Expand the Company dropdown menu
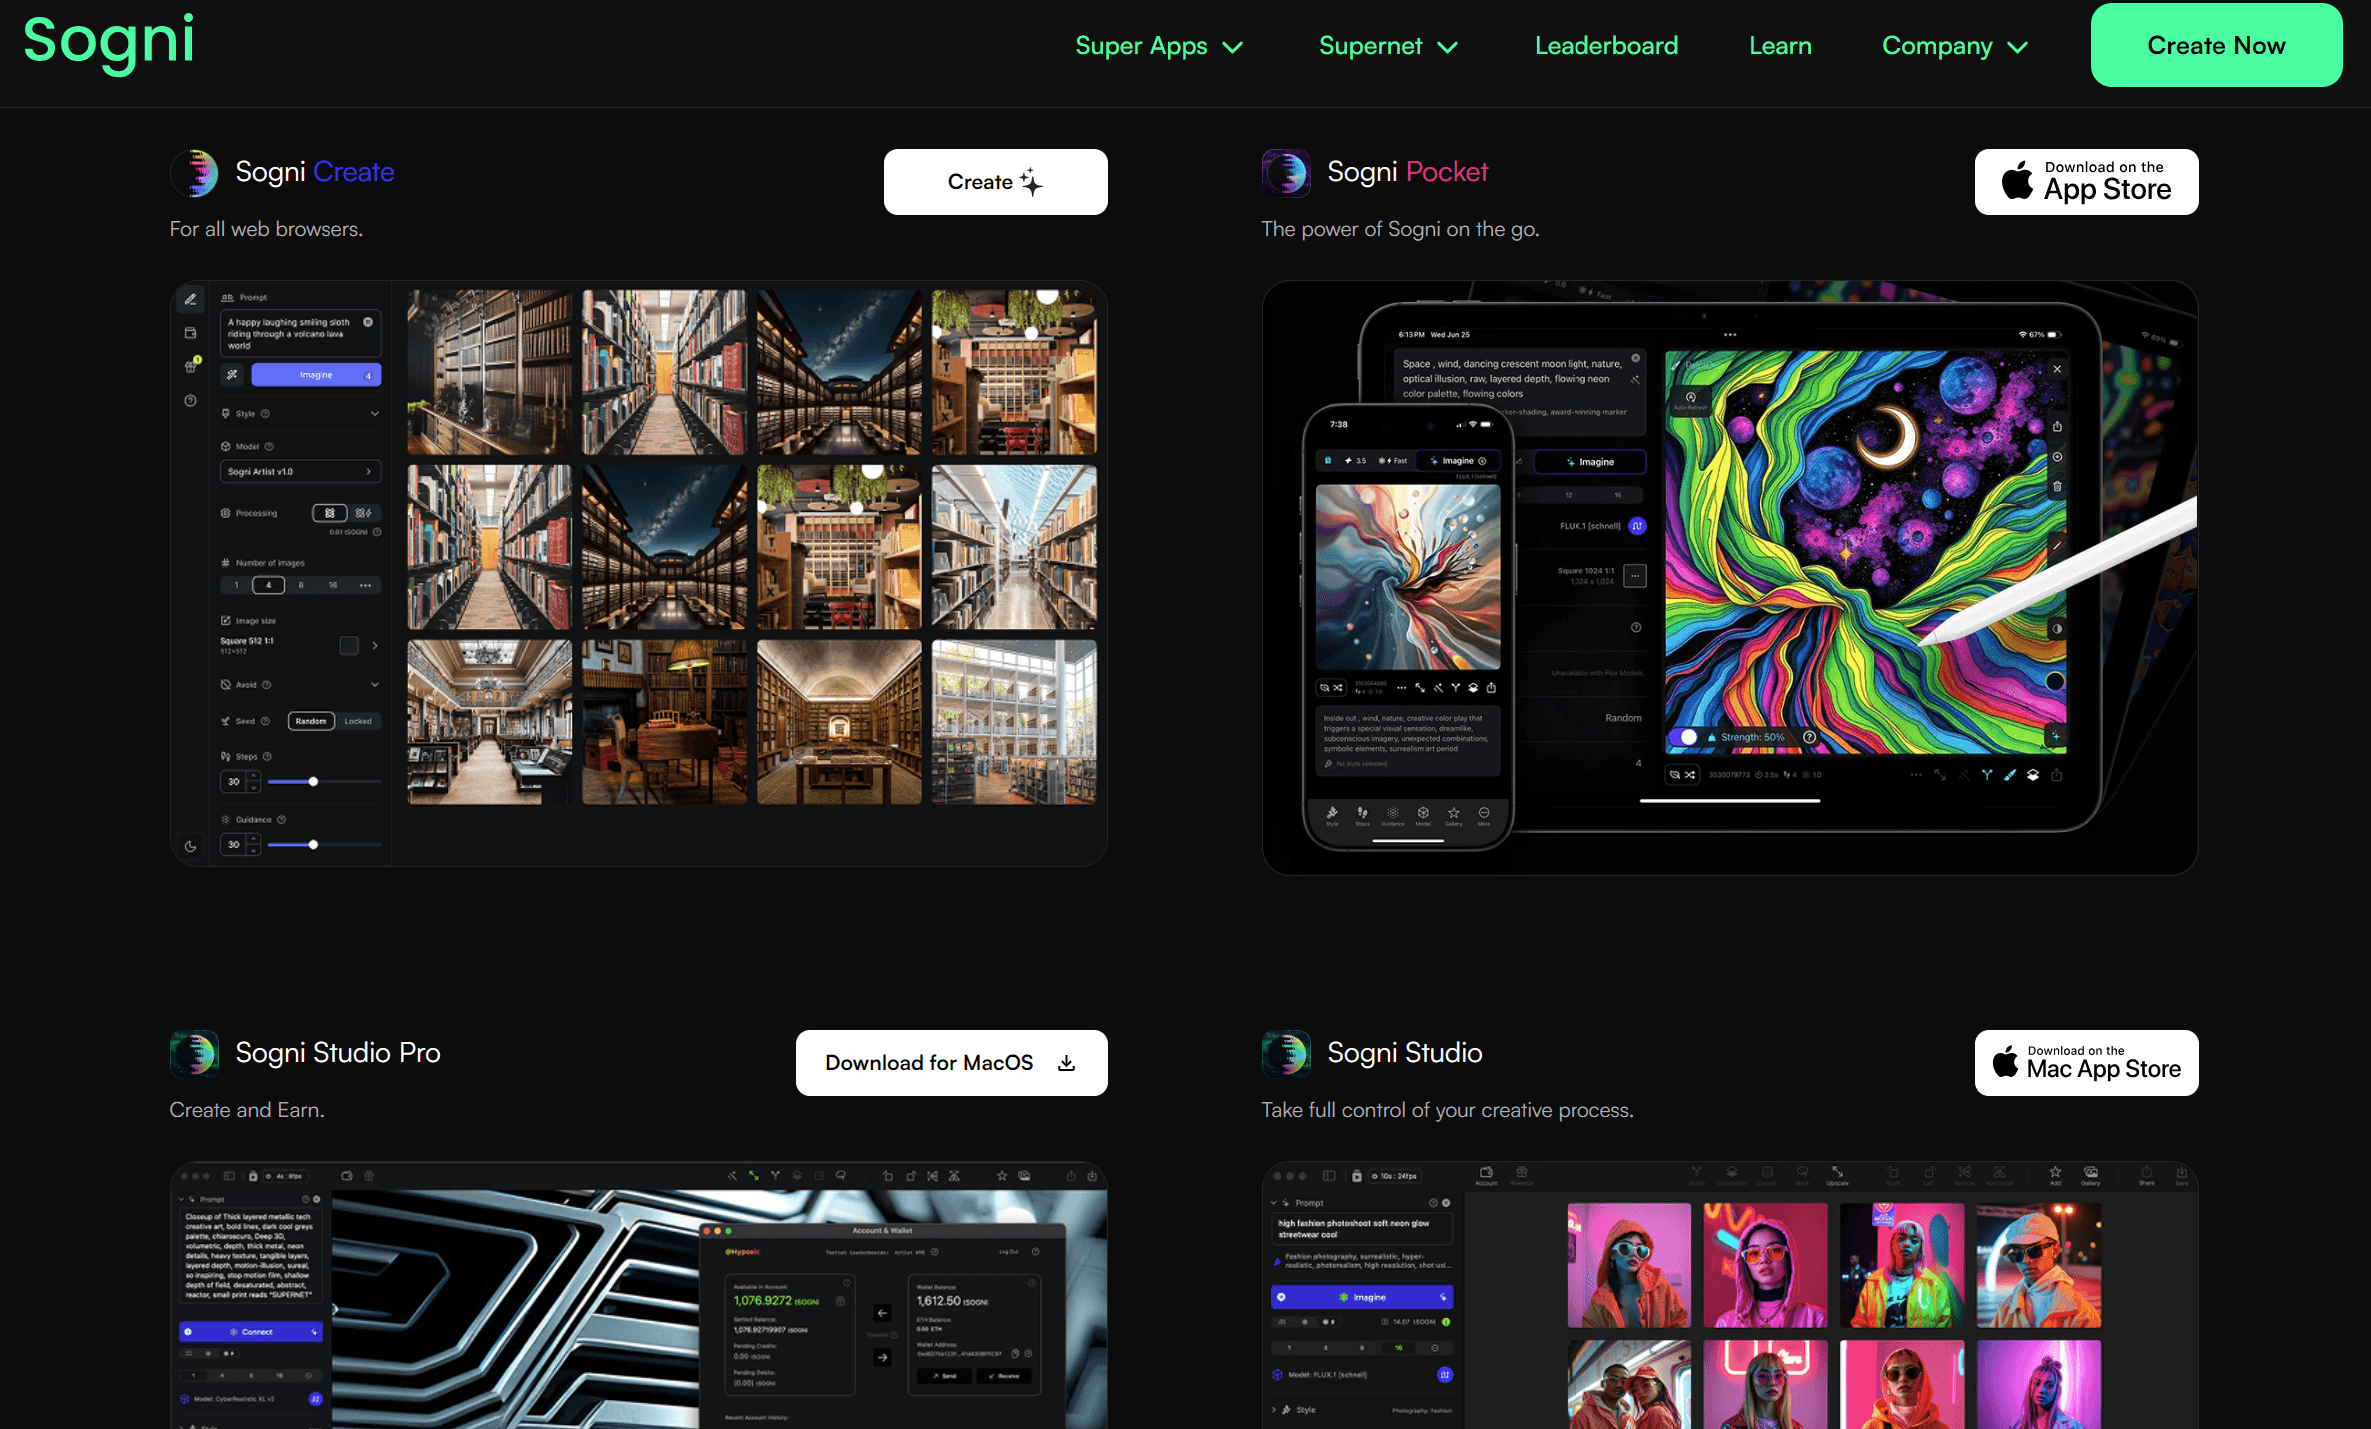The width and height of the screenshot is (2371, 1429). coord(1954,46)
